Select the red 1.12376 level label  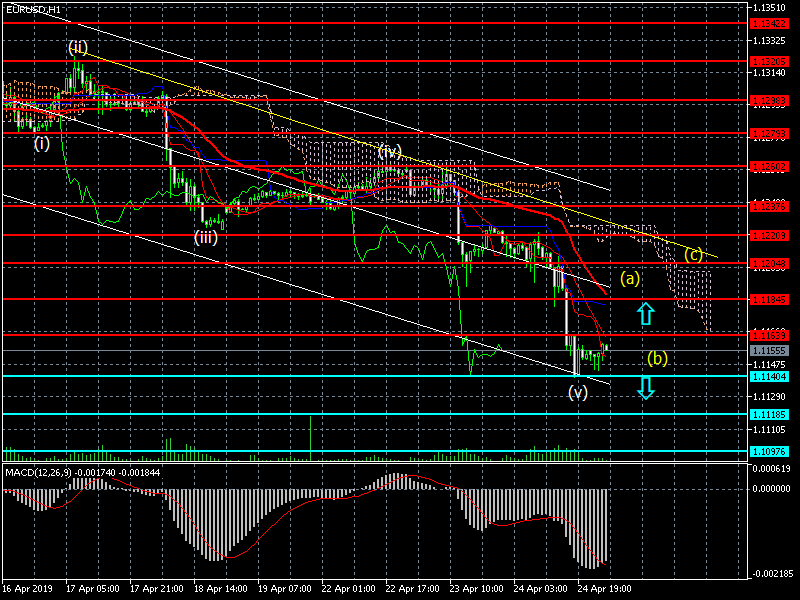click(769, 206)
